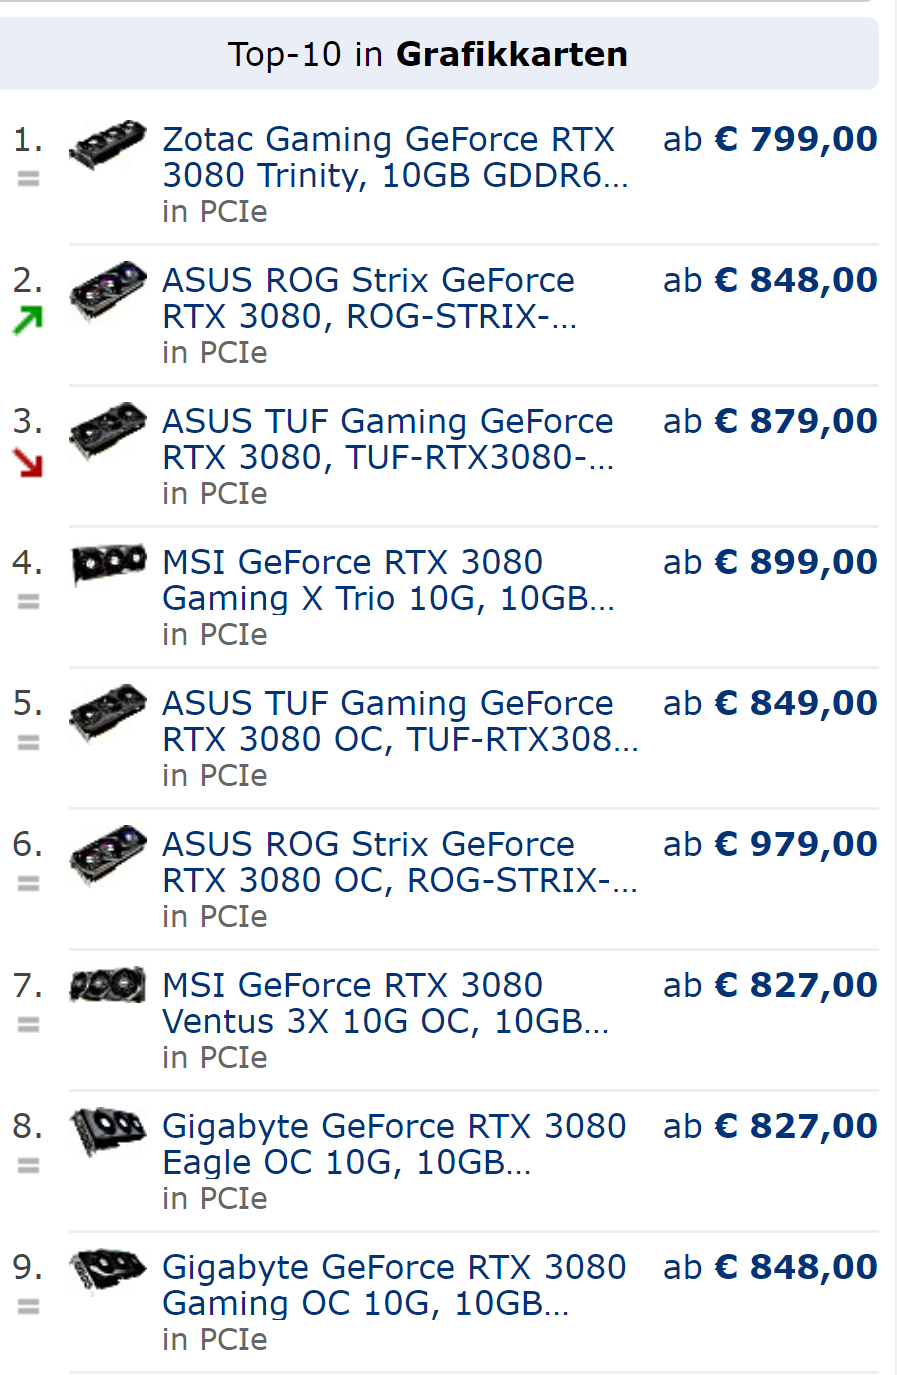Viewport: 897px width, 1375px height.
Task: Open the ASUS ROG Strix GeForce RTX 3080 link at rank 2
Action: point(370,298)
